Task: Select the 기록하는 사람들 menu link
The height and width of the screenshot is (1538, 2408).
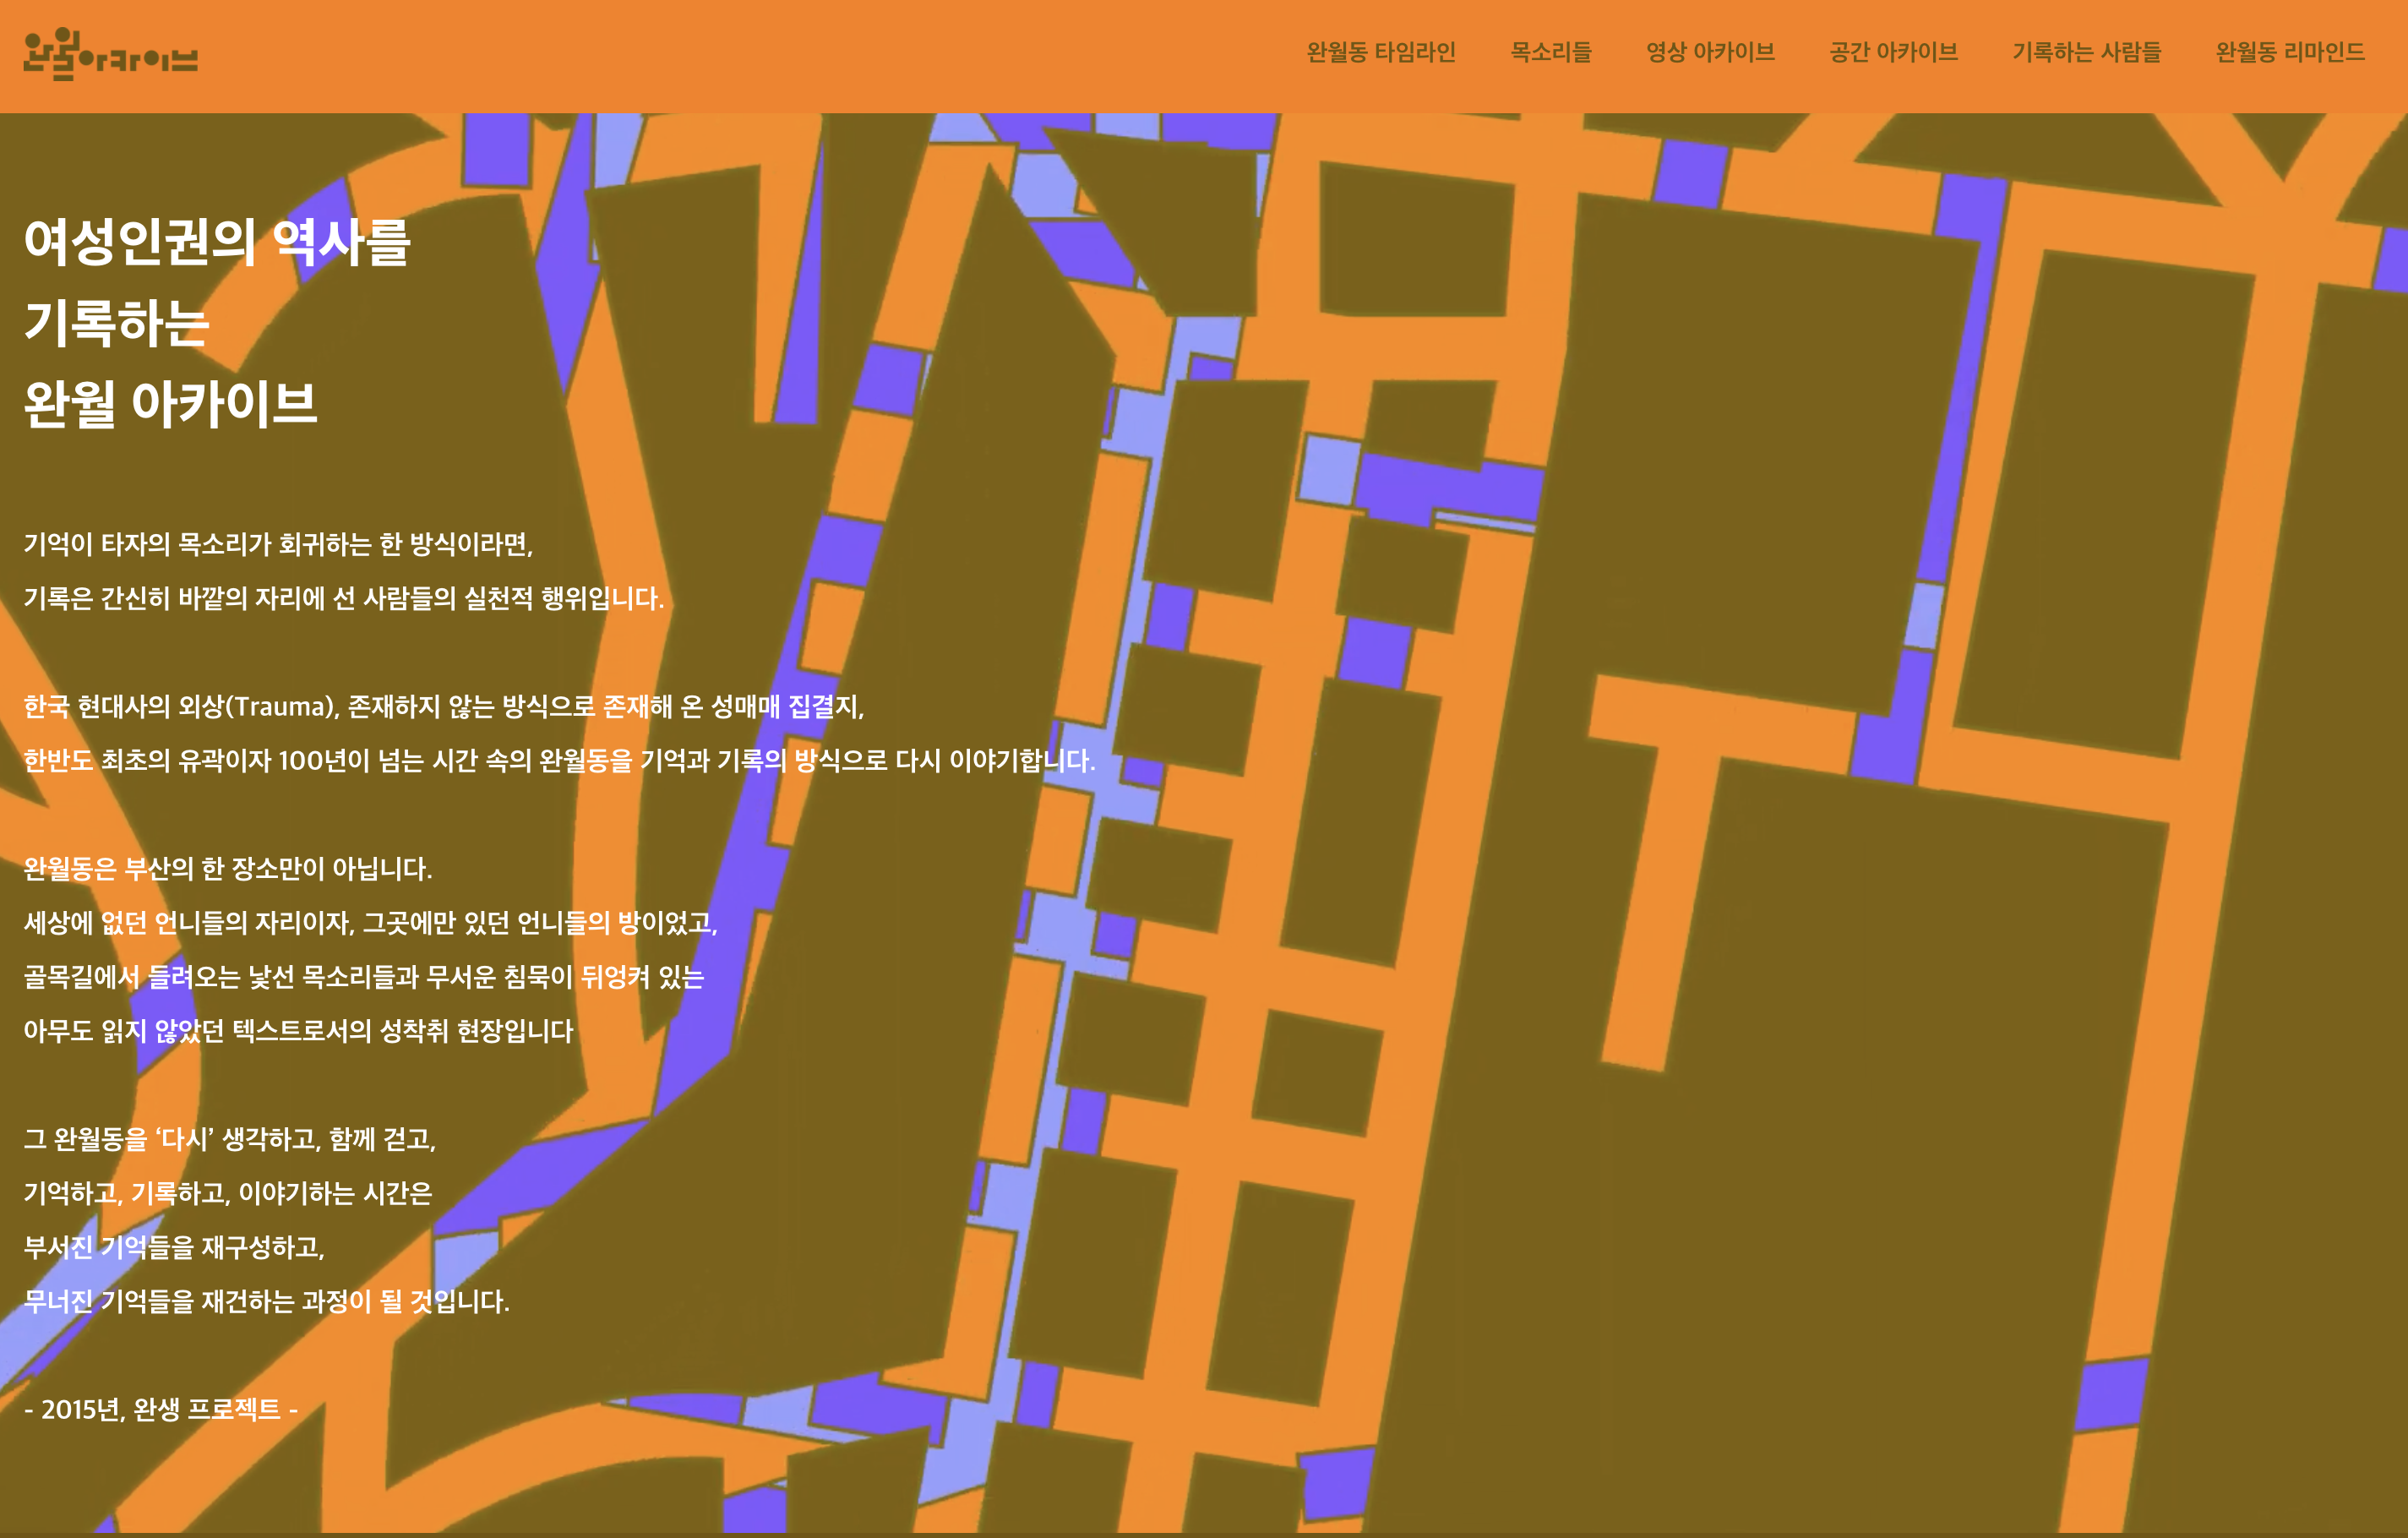Action: tap(2086, 52)
